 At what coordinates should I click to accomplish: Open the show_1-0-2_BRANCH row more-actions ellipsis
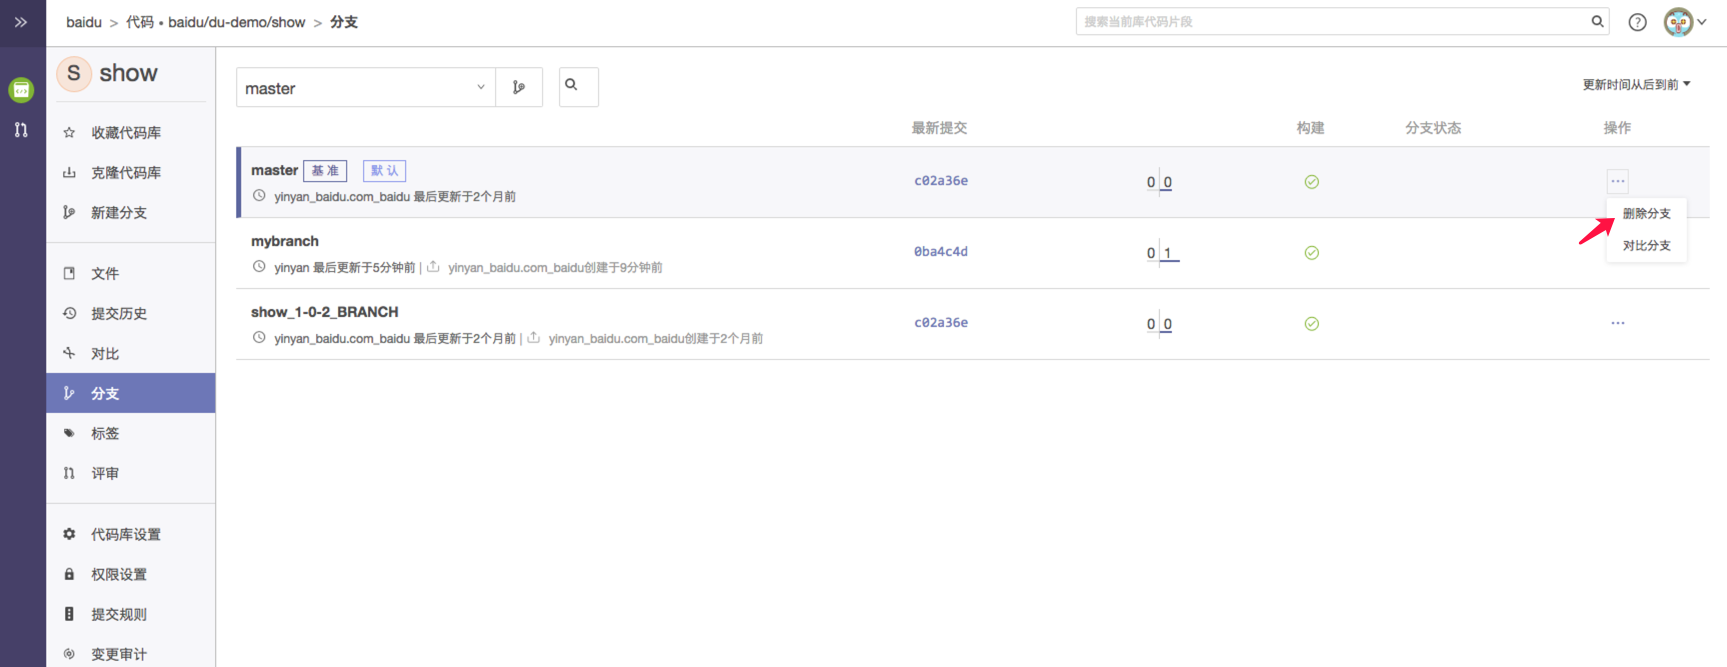[1618, 323]
